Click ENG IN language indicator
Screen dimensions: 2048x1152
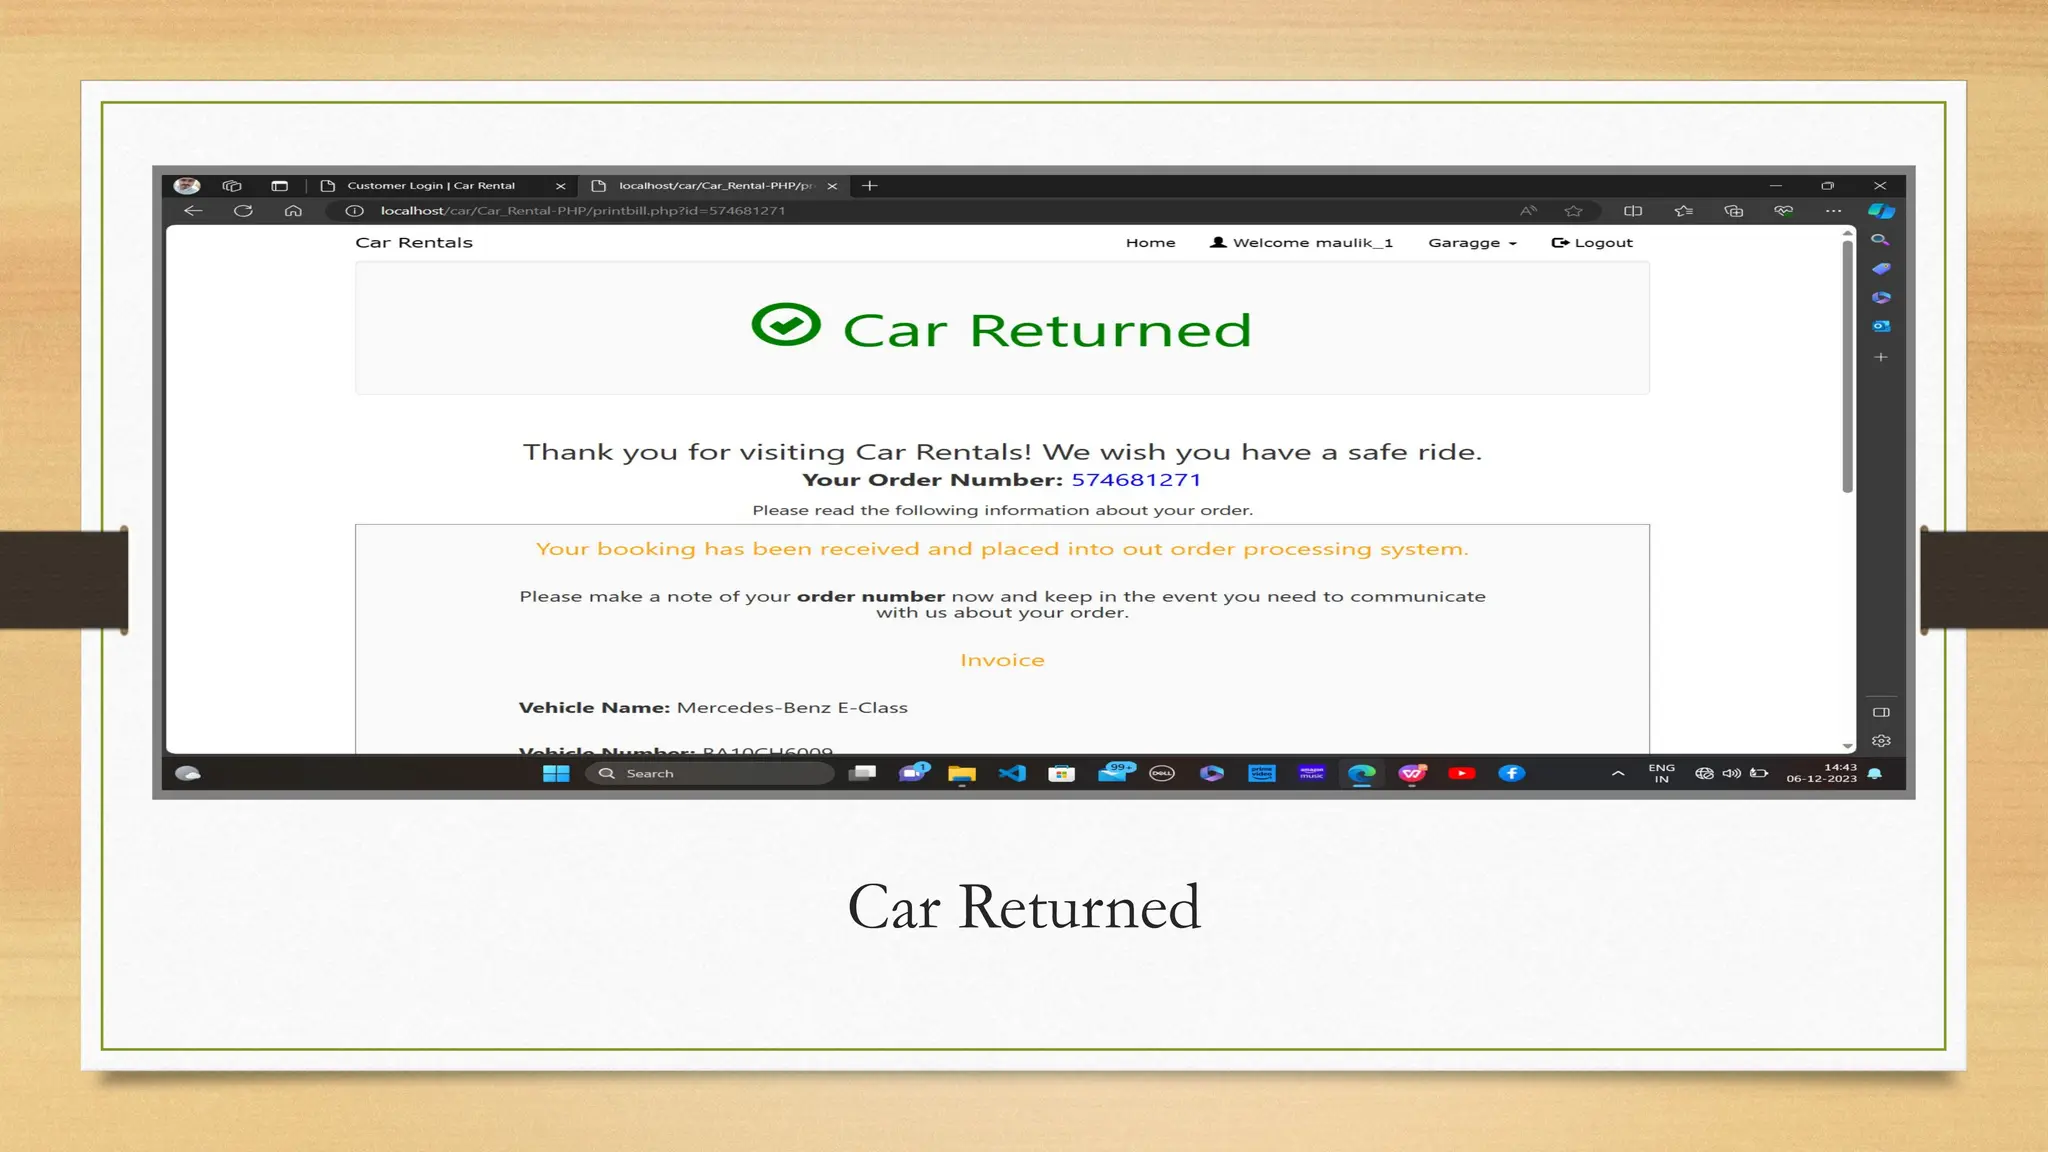click(1662, 773)
